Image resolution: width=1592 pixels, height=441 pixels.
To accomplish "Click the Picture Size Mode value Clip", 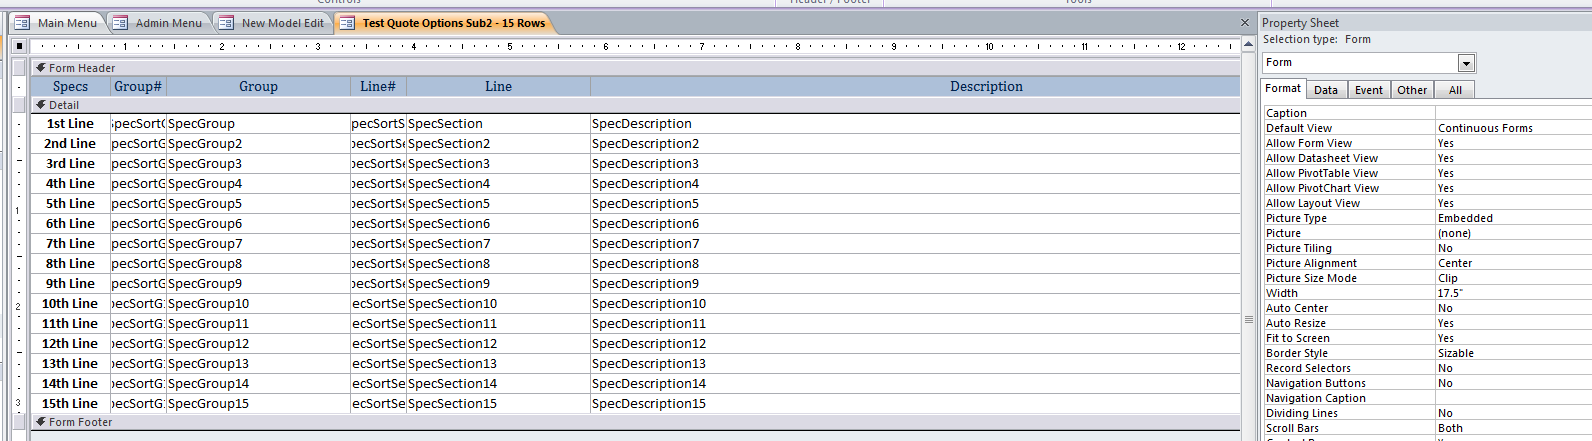I will coord(1513,278).
